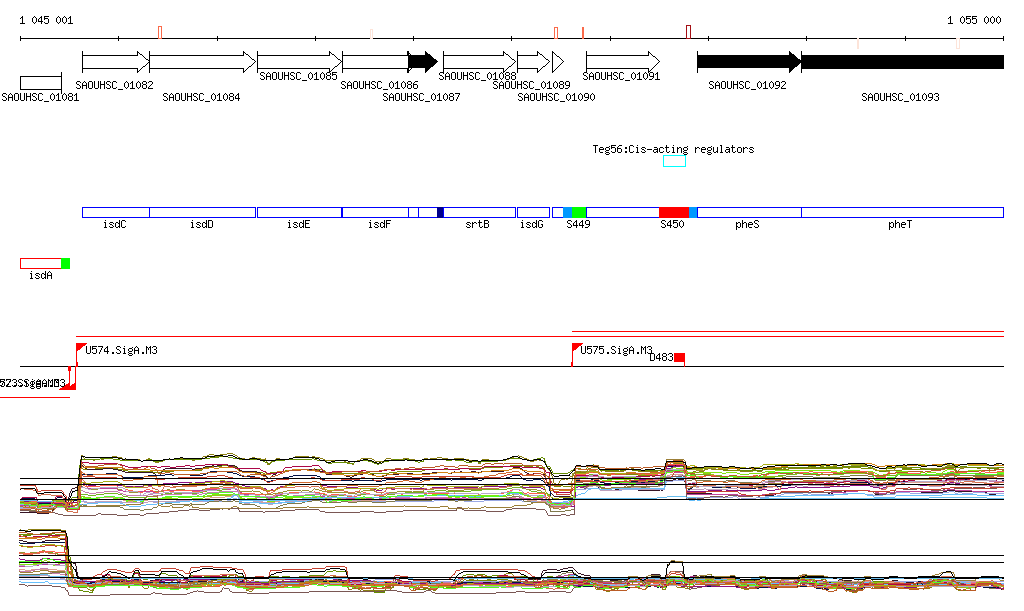Click the SAOUHSC_01091 gene arrow
This screenshot has width=1024, height=611.
623,62
